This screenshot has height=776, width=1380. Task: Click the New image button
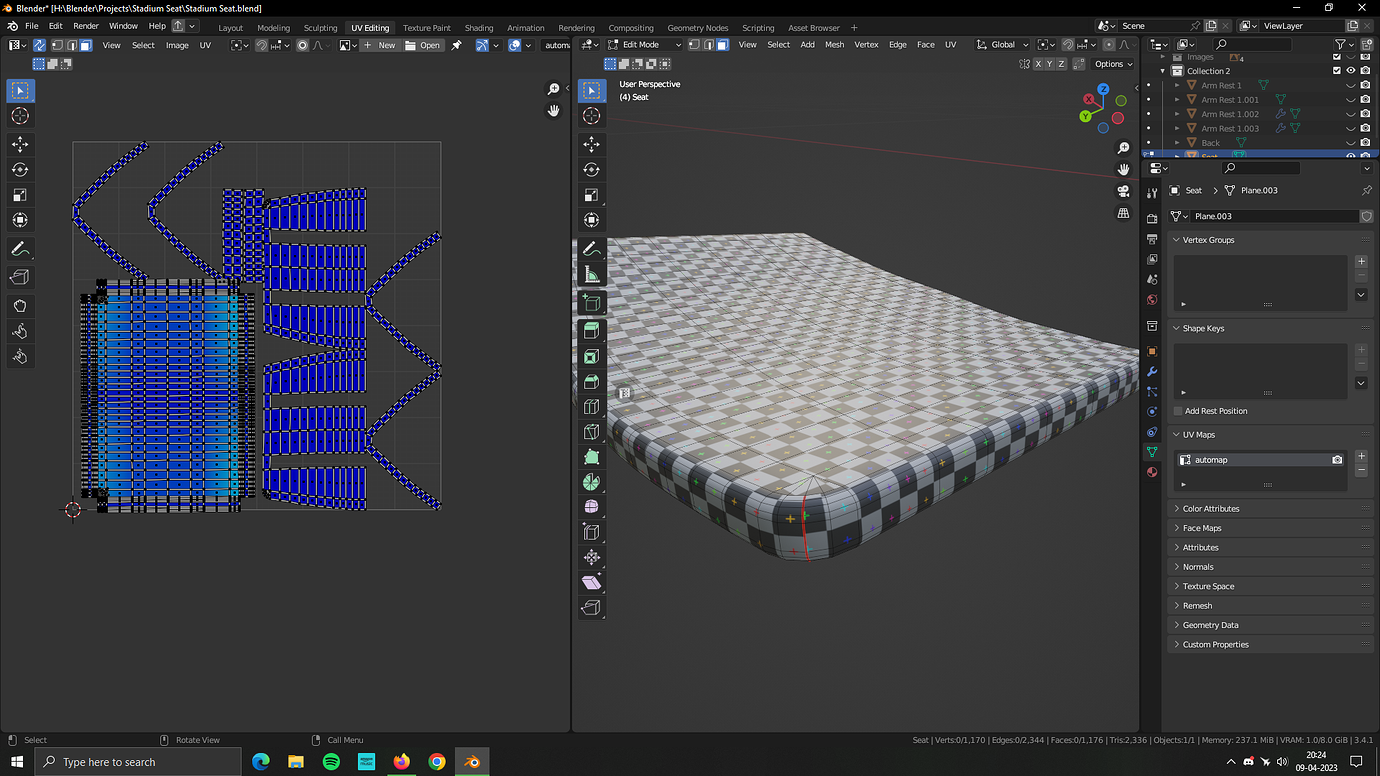pyautogui.click(x=380, y=45)
